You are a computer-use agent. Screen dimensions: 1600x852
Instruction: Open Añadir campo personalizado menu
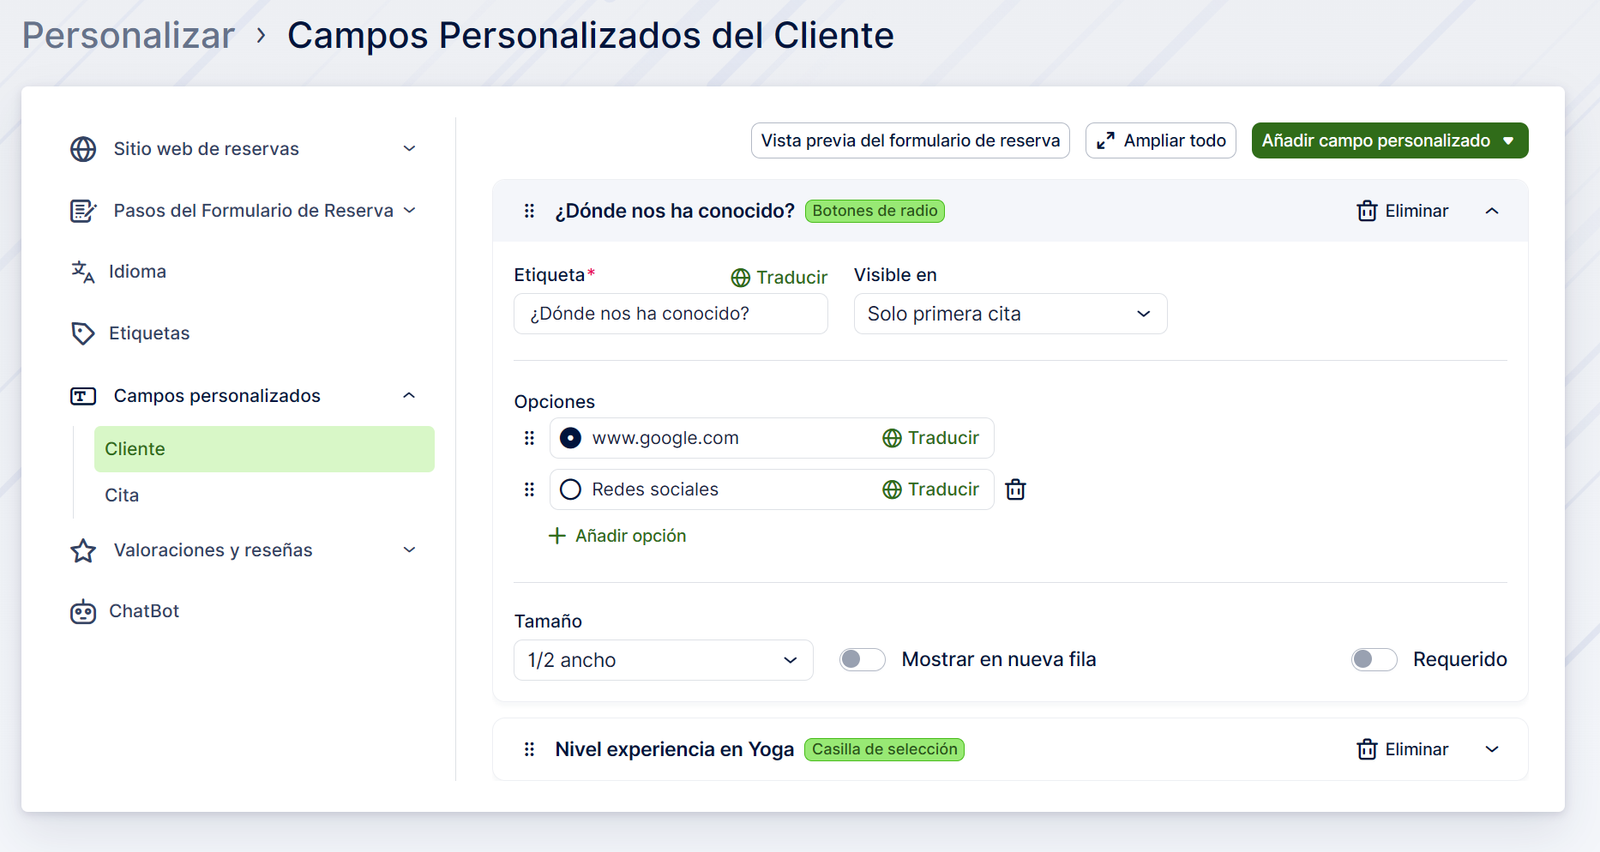[x=1389, y=141]
